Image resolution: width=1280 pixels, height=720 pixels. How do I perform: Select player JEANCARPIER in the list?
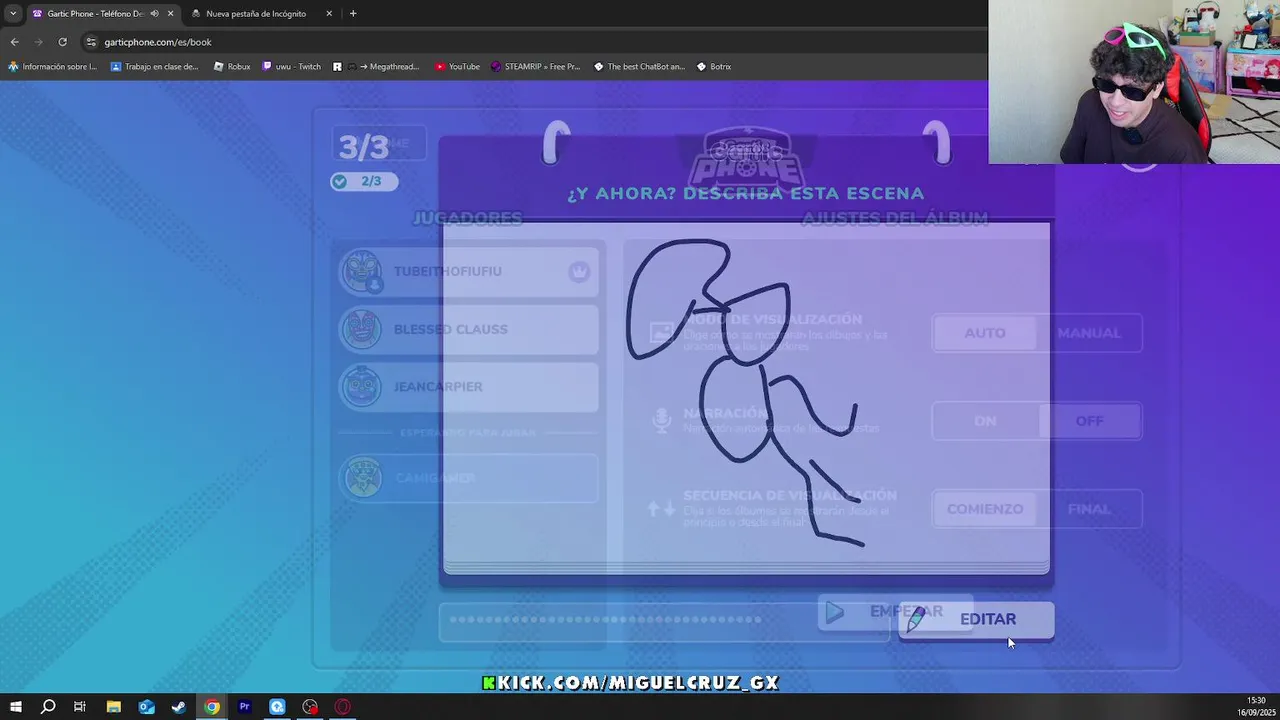(x=468, y=387)
